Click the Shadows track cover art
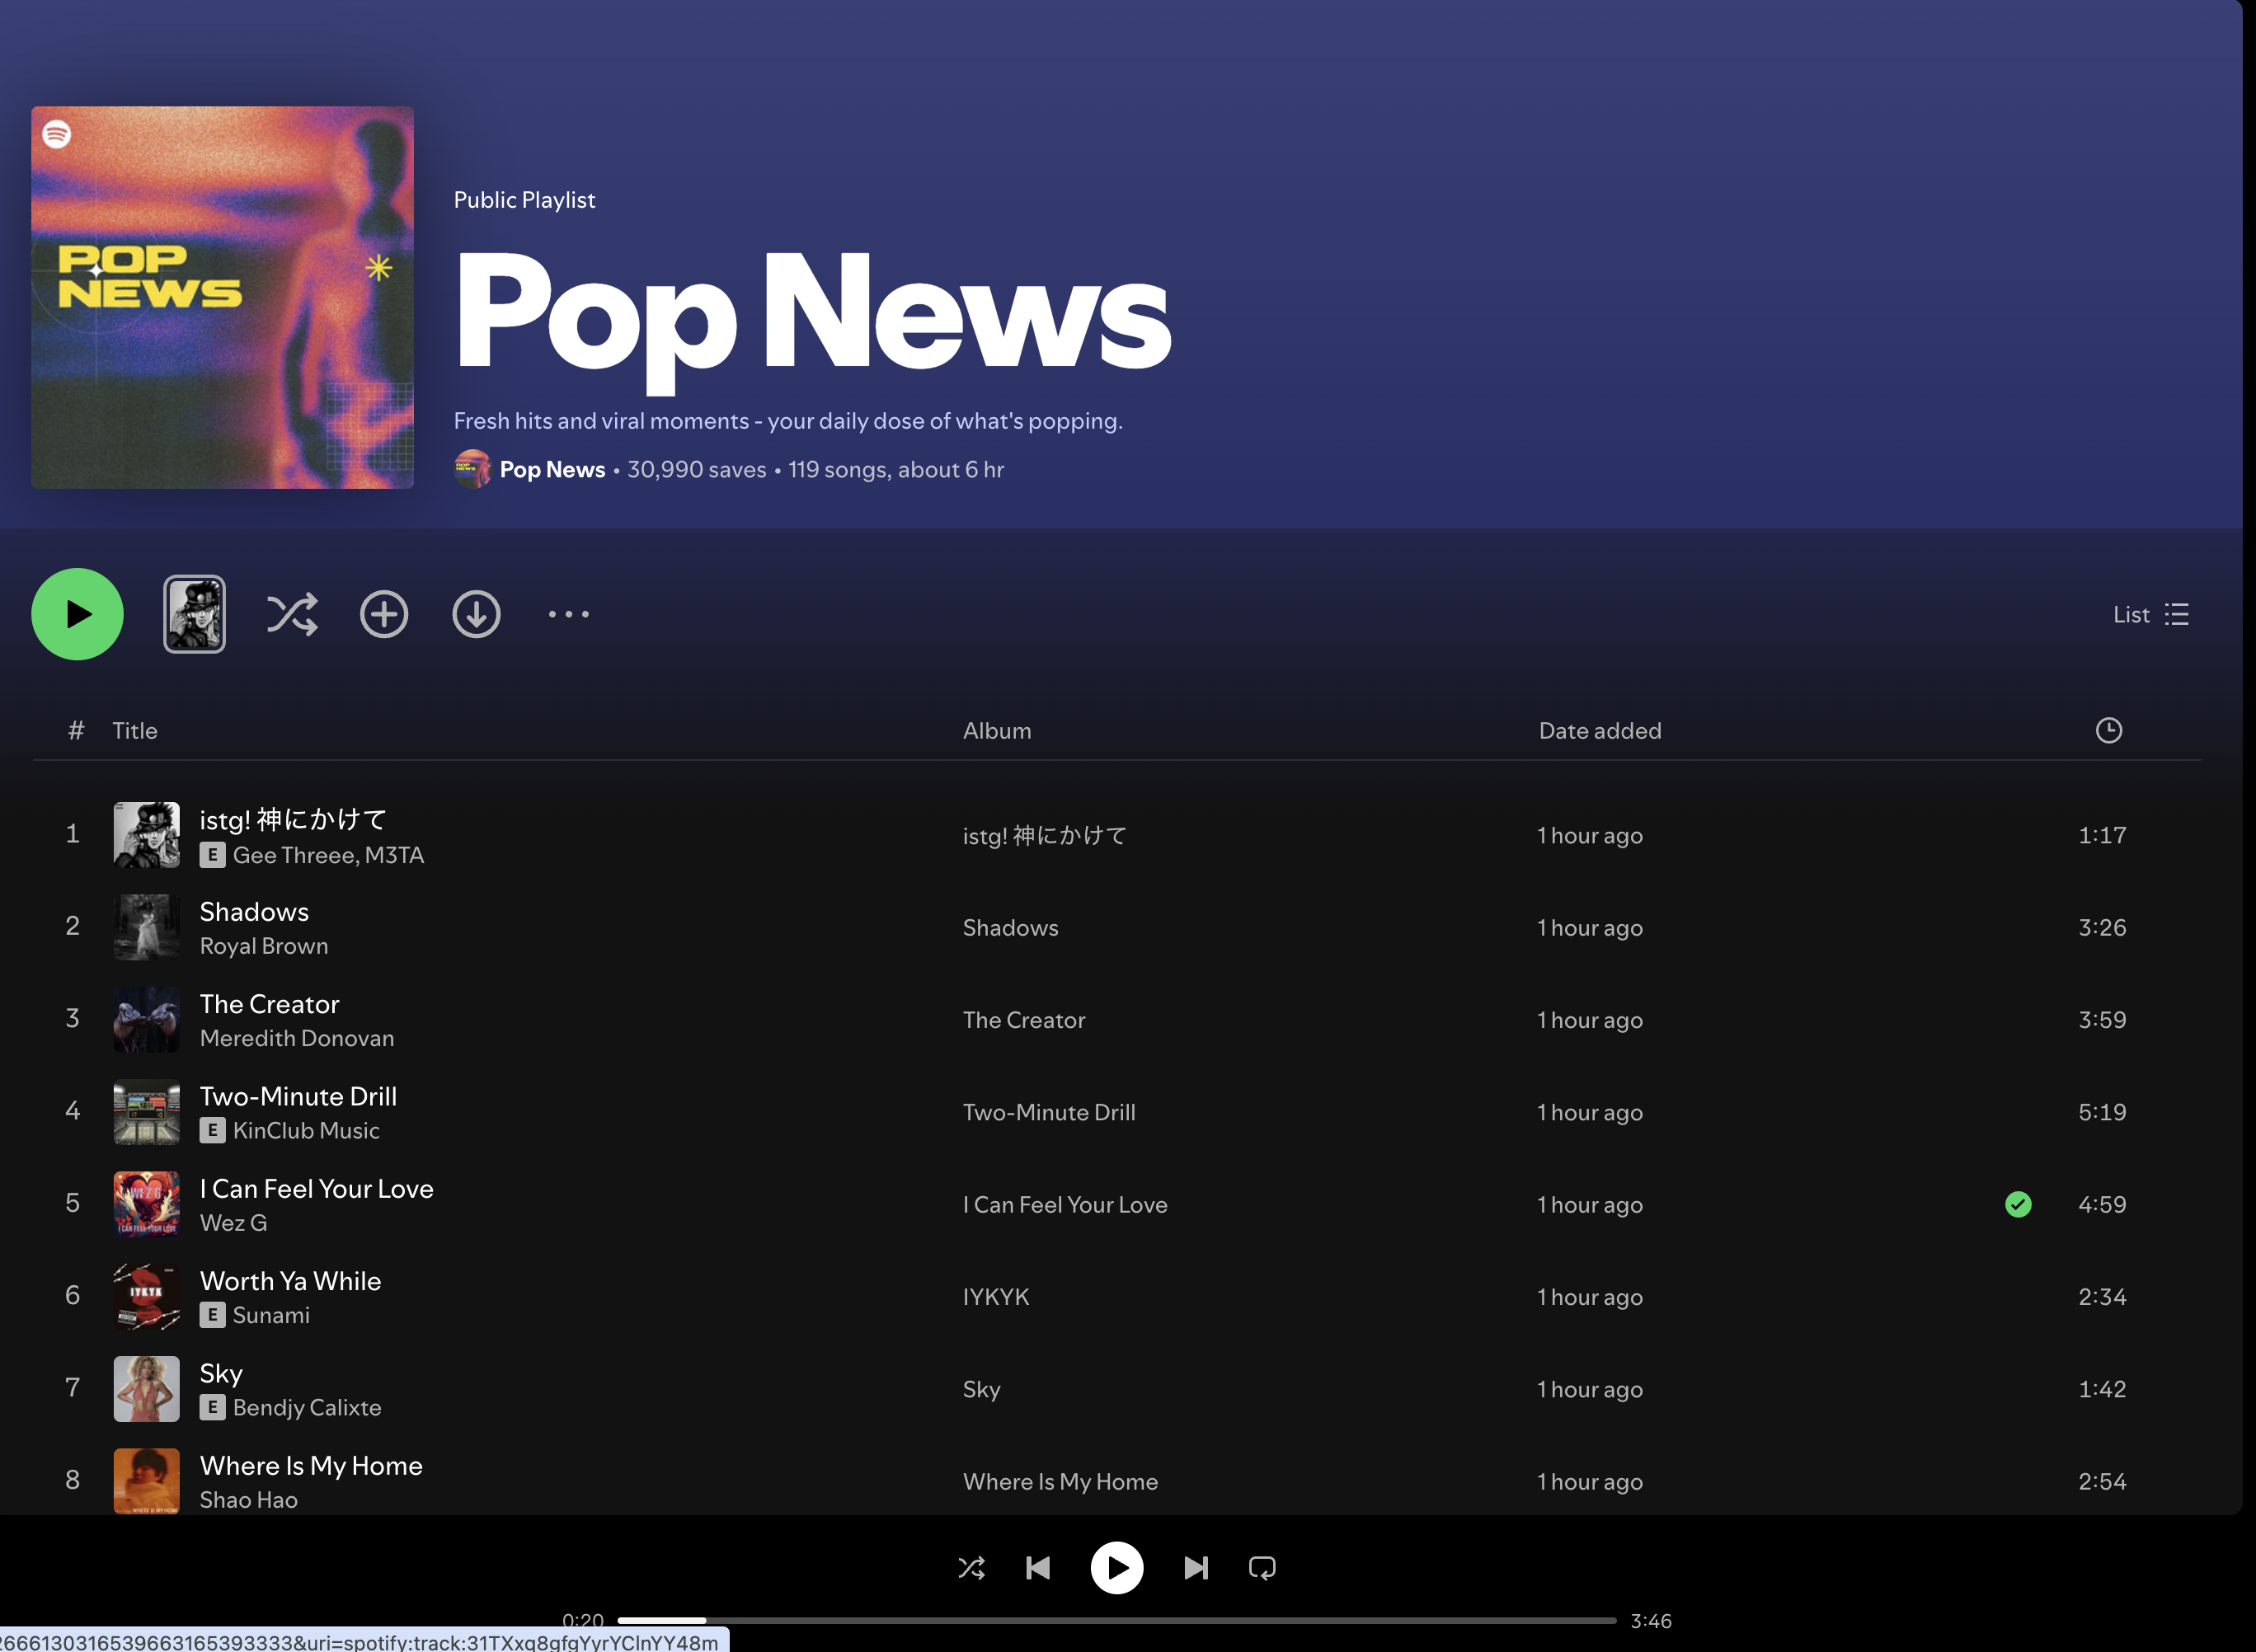2256x1652 pixels. point(146,927)
